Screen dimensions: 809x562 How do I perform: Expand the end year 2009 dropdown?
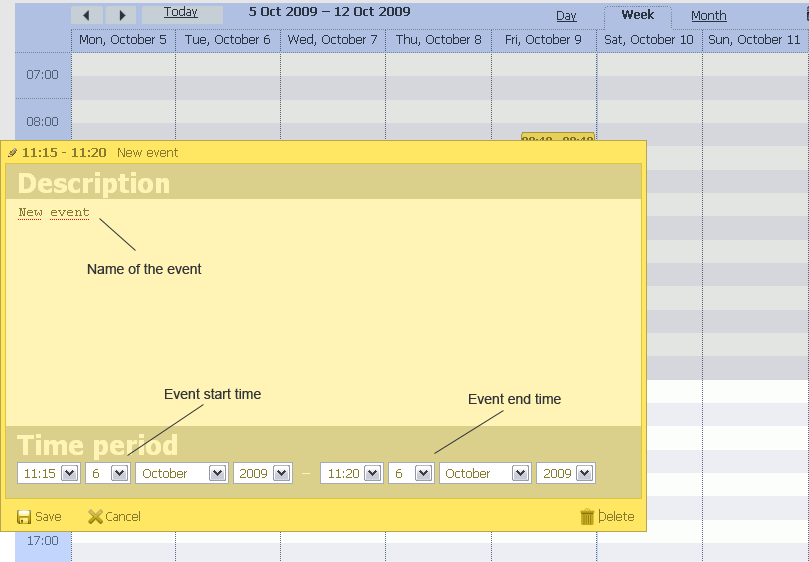[585, 473]
